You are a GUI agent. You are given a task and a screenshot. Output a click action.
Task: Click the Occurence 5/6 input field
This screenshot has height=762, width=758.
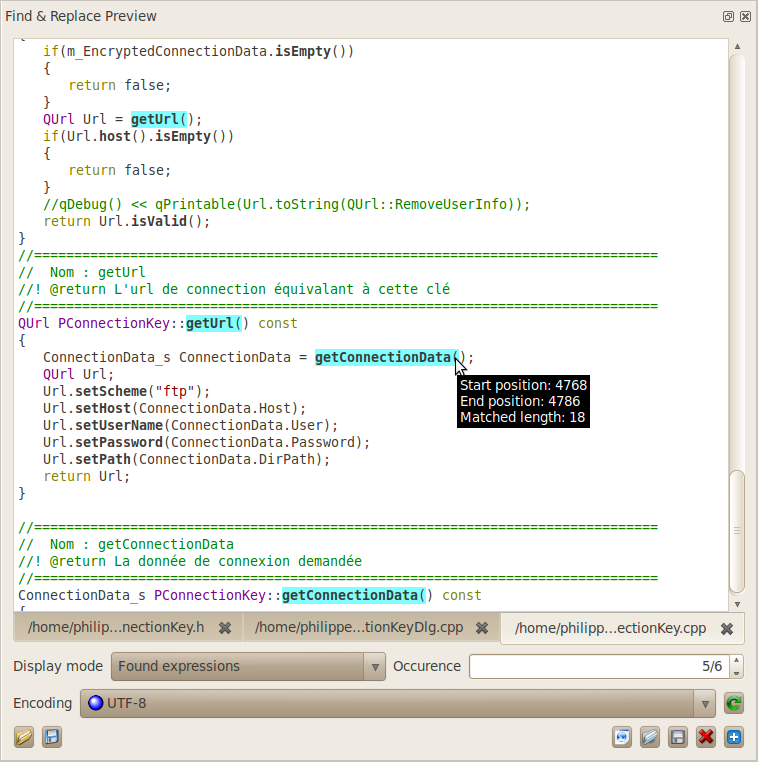pos(598,666)
